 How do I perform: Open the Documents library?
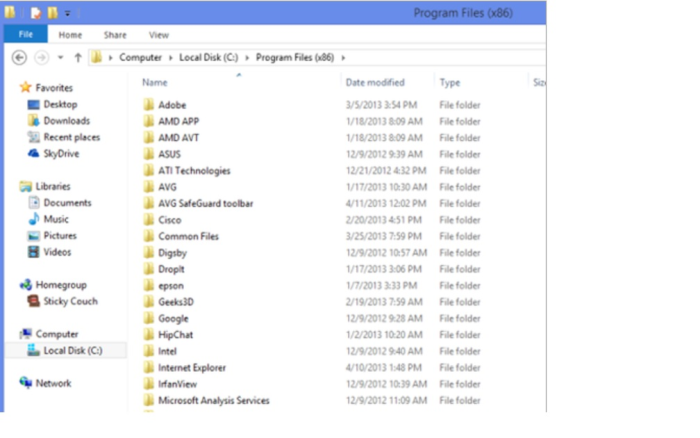[x=67, y=203]
